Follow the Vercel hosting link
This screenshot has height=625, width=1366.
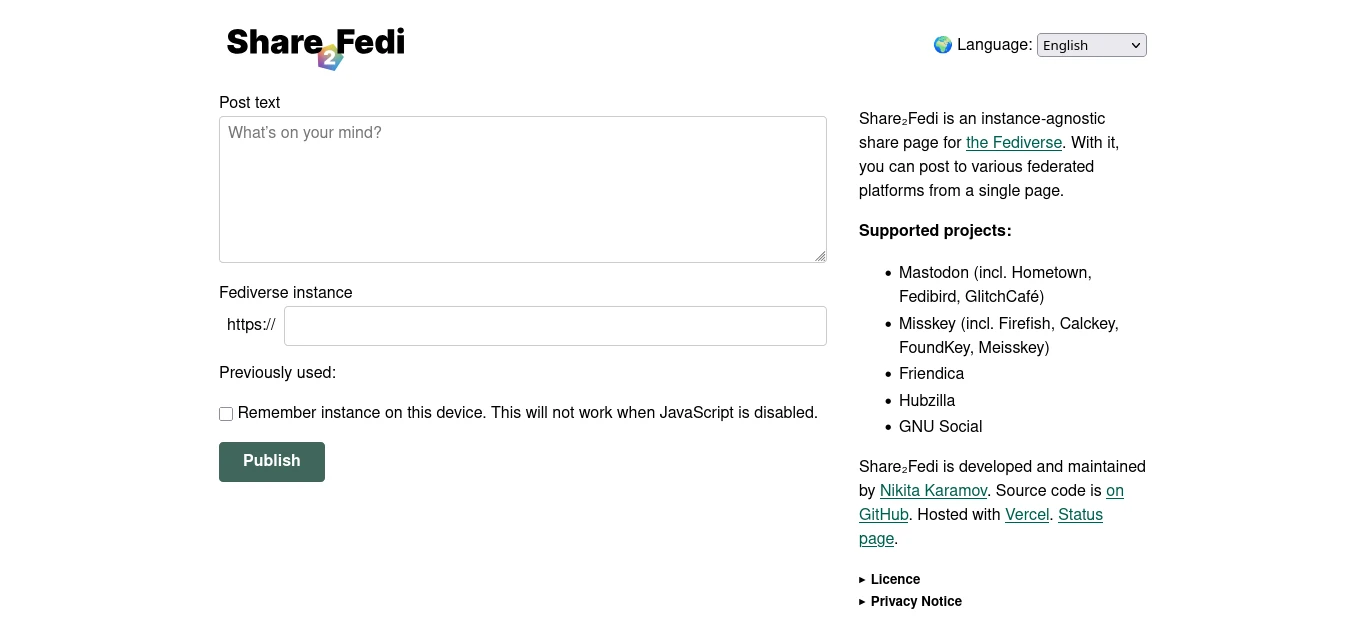(1026, 515)
